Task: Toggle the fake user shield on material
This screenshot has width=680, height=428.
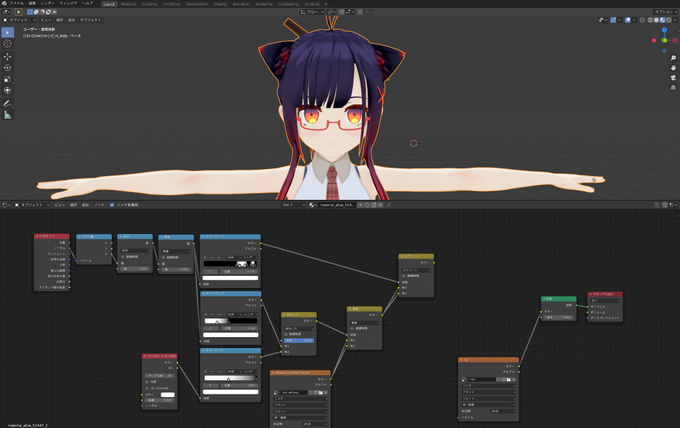Action: (367, 205)
